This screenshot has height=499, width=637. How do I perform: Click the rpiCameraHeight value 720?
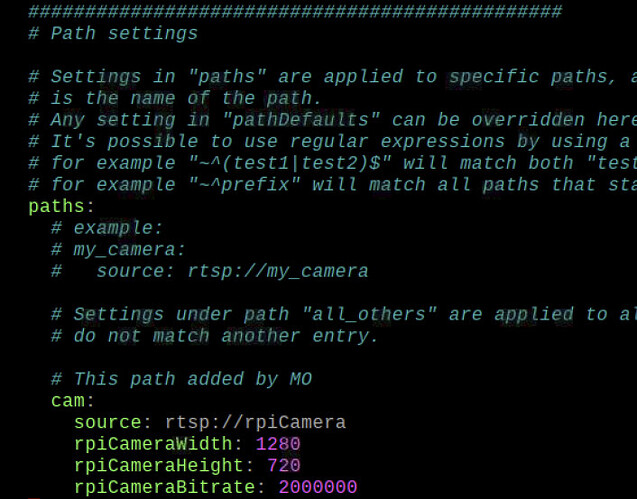click(x=284, y=466)
